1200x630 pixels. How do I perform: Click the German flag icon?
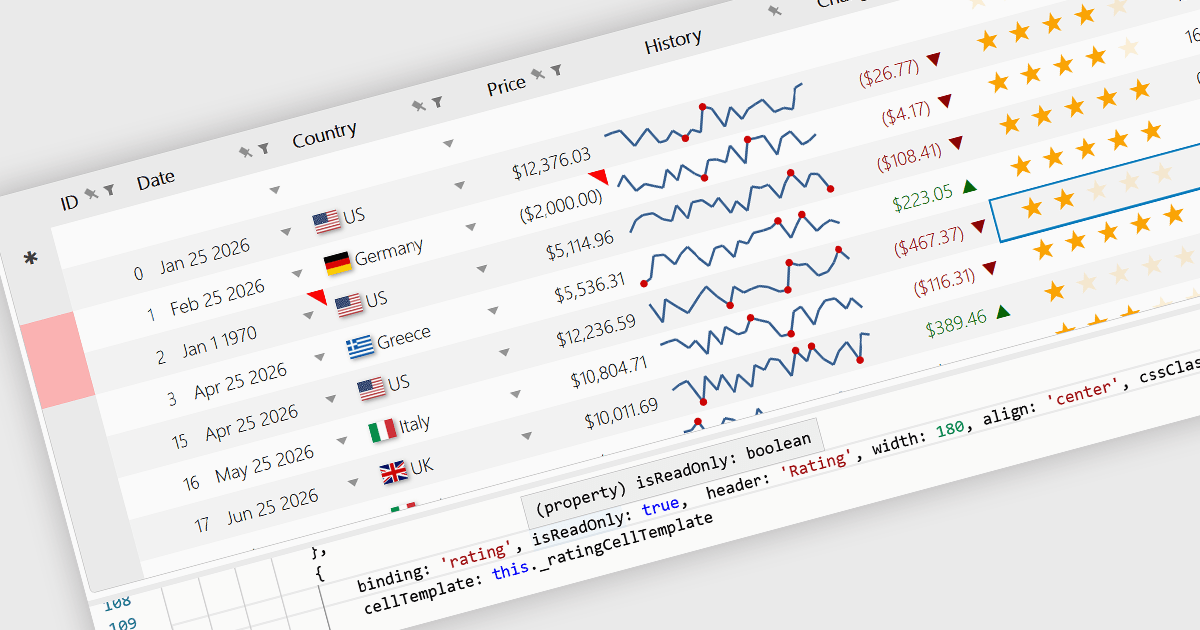338,263
